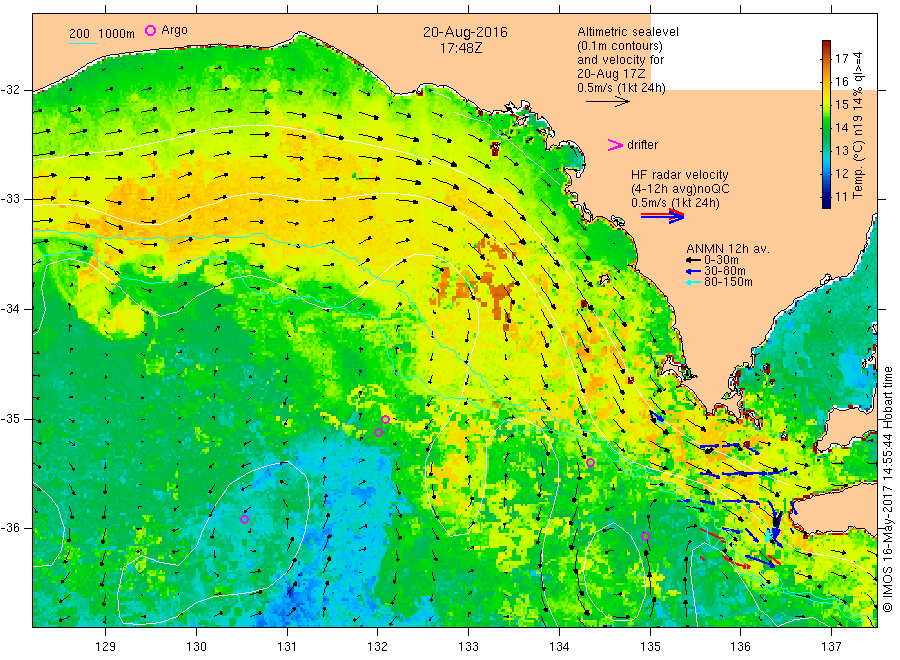Click the longitude axis label '133'
Screen dimensions: 900x660
click(x=468, y=647)
